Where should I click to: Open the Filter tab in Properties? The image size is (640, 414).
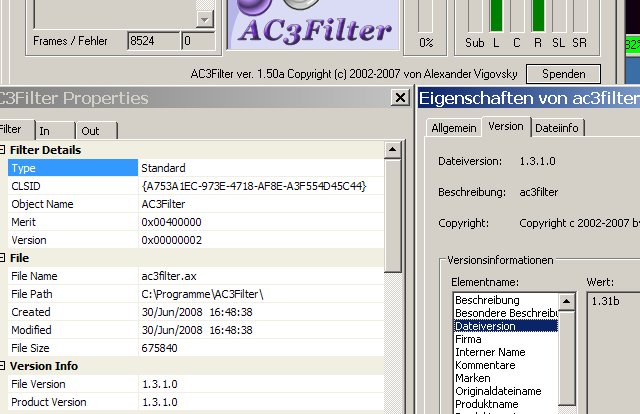(x=16, y=129)
